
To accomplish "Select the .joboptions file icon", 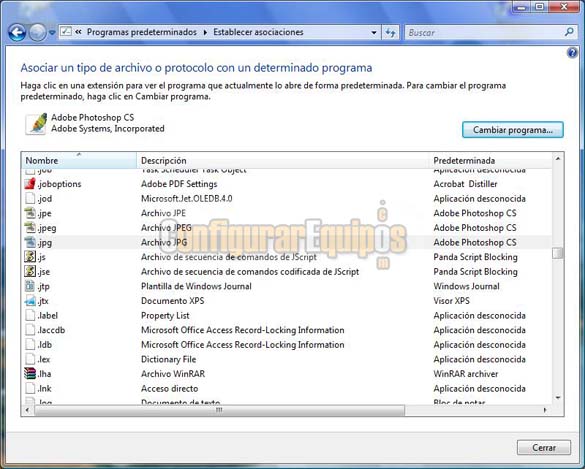I will (x=30, y=184).
